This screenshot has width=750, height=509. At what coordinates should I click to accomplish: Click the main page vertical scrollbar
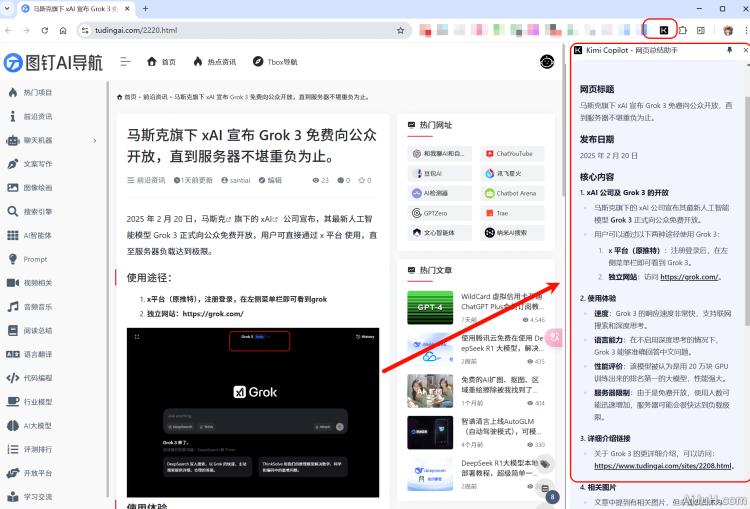tap(564, 121)
